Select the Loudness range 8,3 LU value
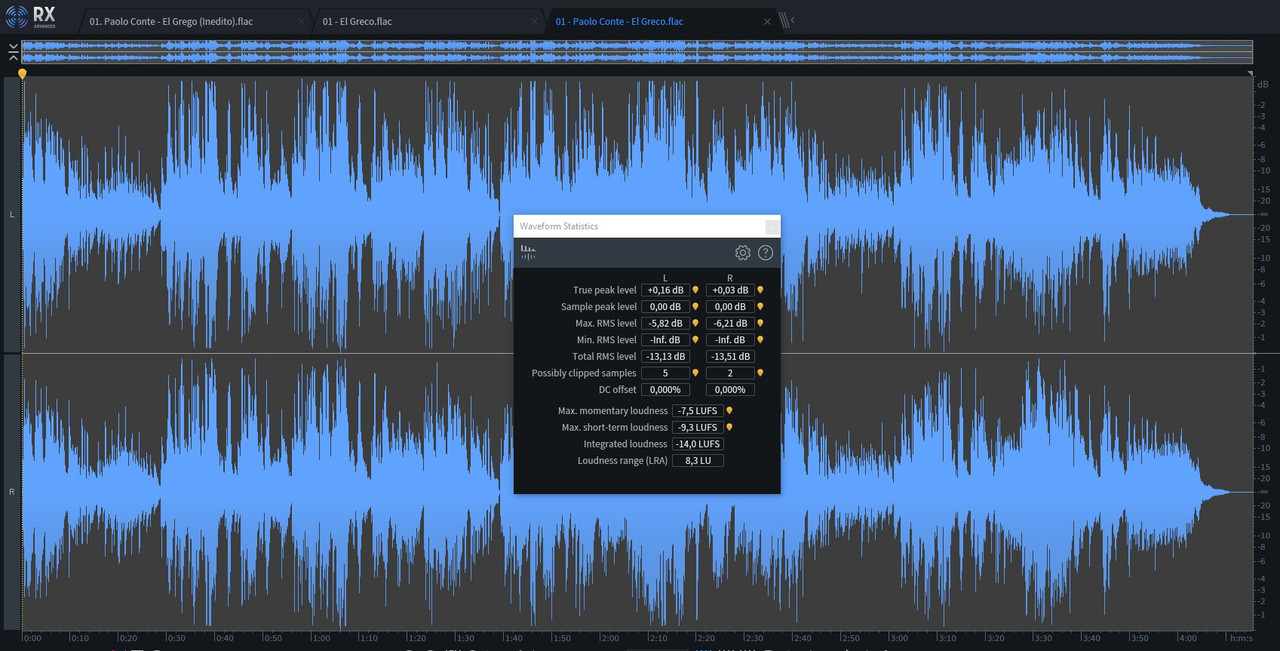 coord(698,460)
